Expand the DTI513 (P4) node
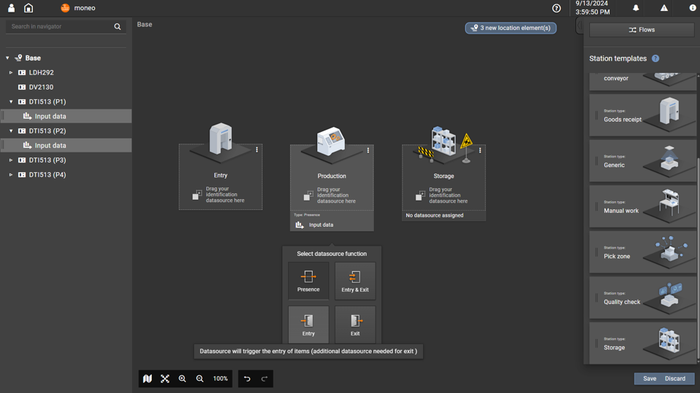 (x=11, y=175)
